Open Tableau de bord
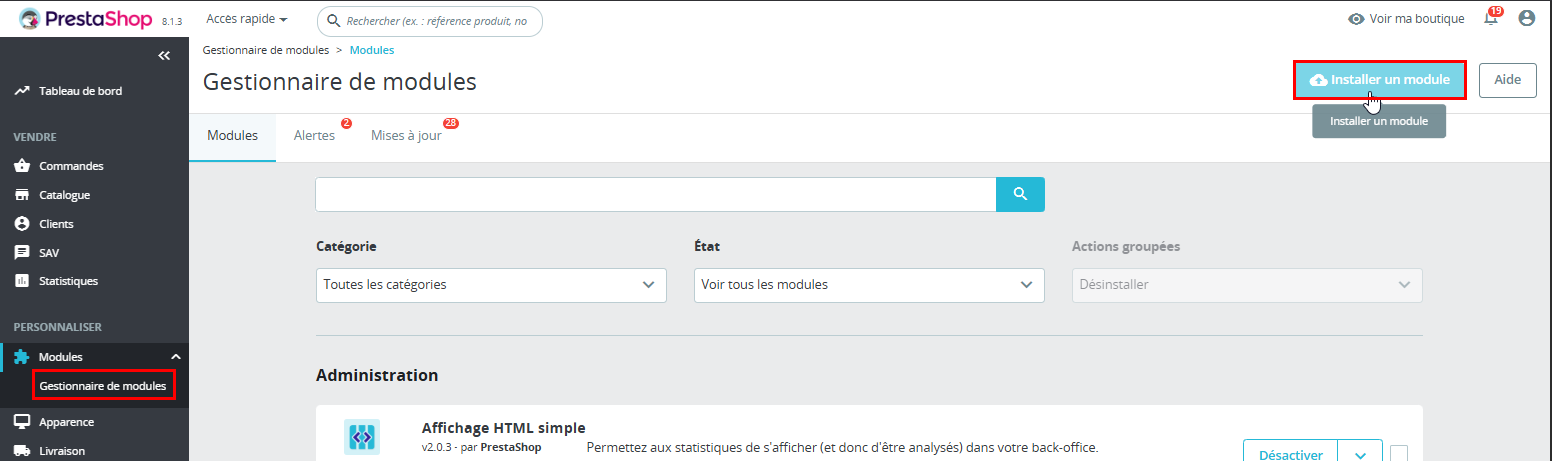 (x=80, y=91)
